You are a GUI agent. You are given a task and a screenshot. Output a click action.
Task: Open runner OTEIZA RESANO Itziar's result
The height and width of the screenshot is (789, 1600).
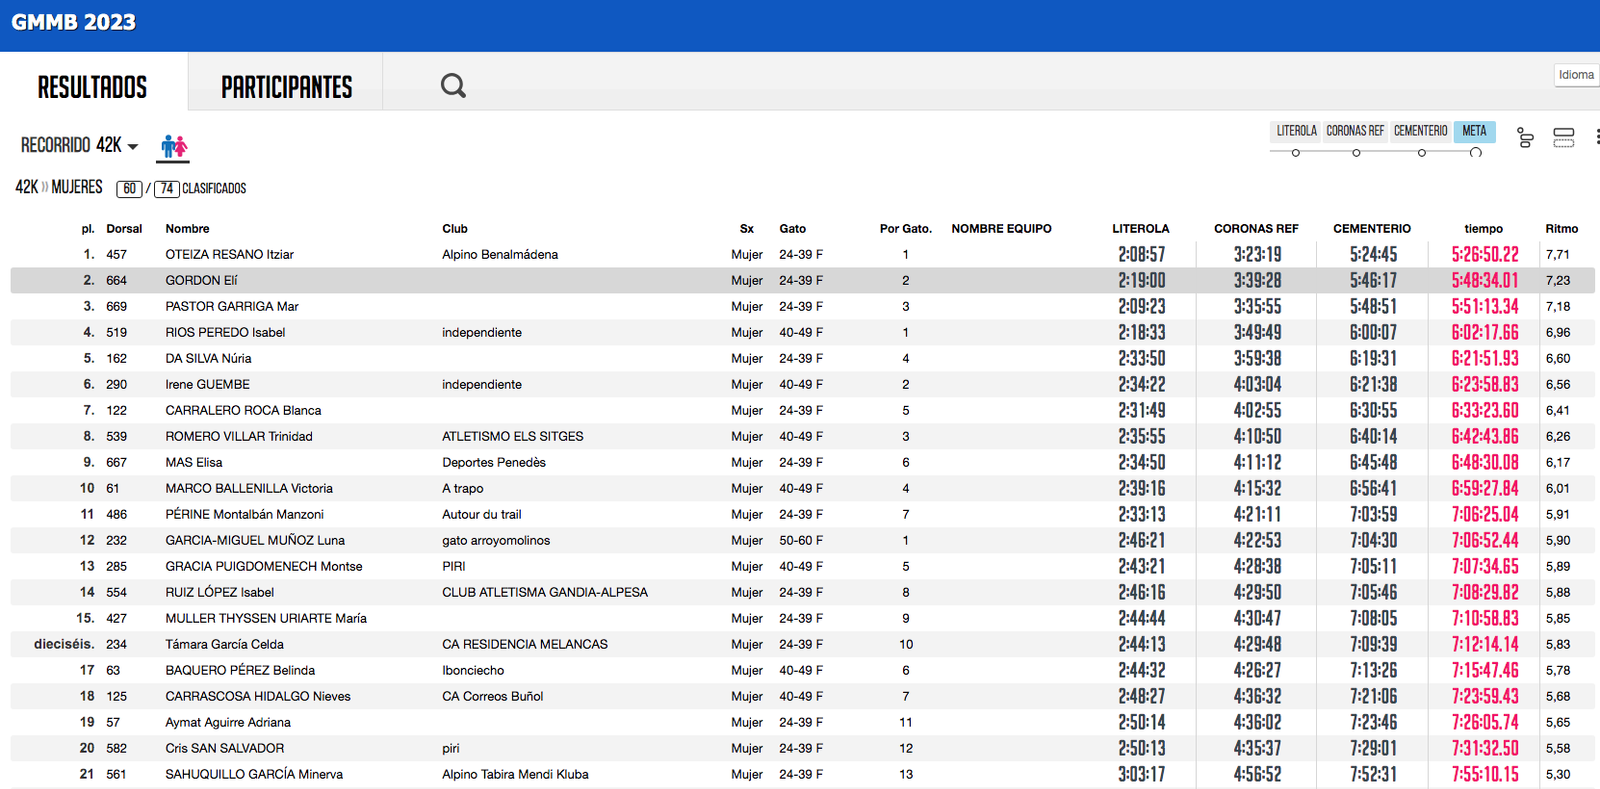pyautogui.click(x=229, y=255)
